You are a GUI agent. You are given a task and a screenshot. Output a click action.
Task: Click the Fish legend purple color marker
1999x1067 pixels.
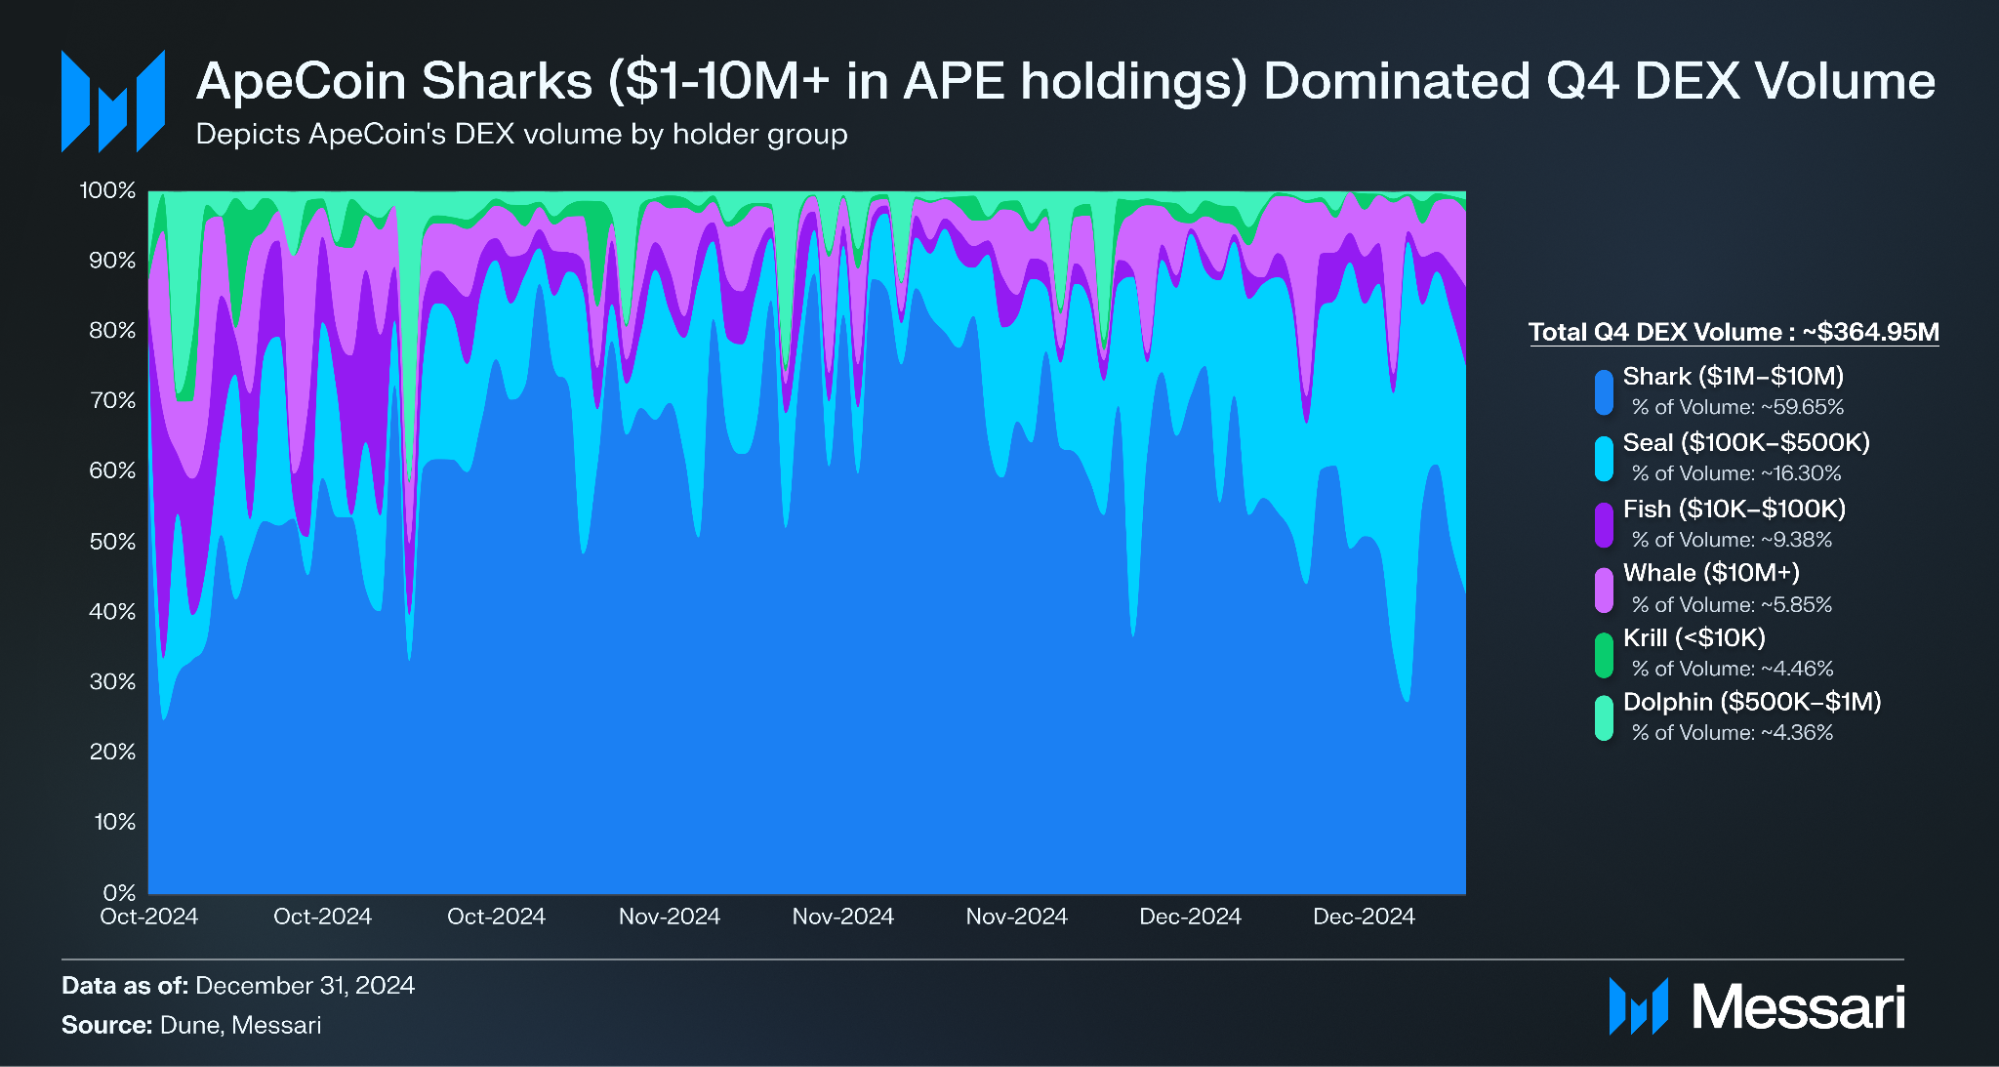[x=1604, y=525]
